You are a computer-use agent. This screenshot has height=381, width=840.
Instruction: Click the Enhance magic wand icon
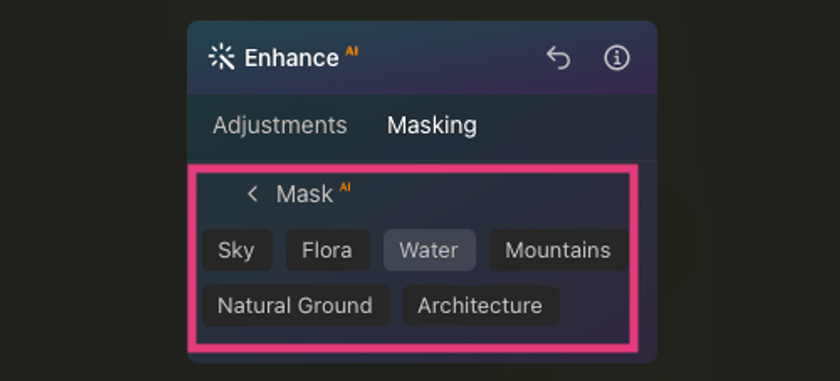pyautogui.click(x=221, y=57)
